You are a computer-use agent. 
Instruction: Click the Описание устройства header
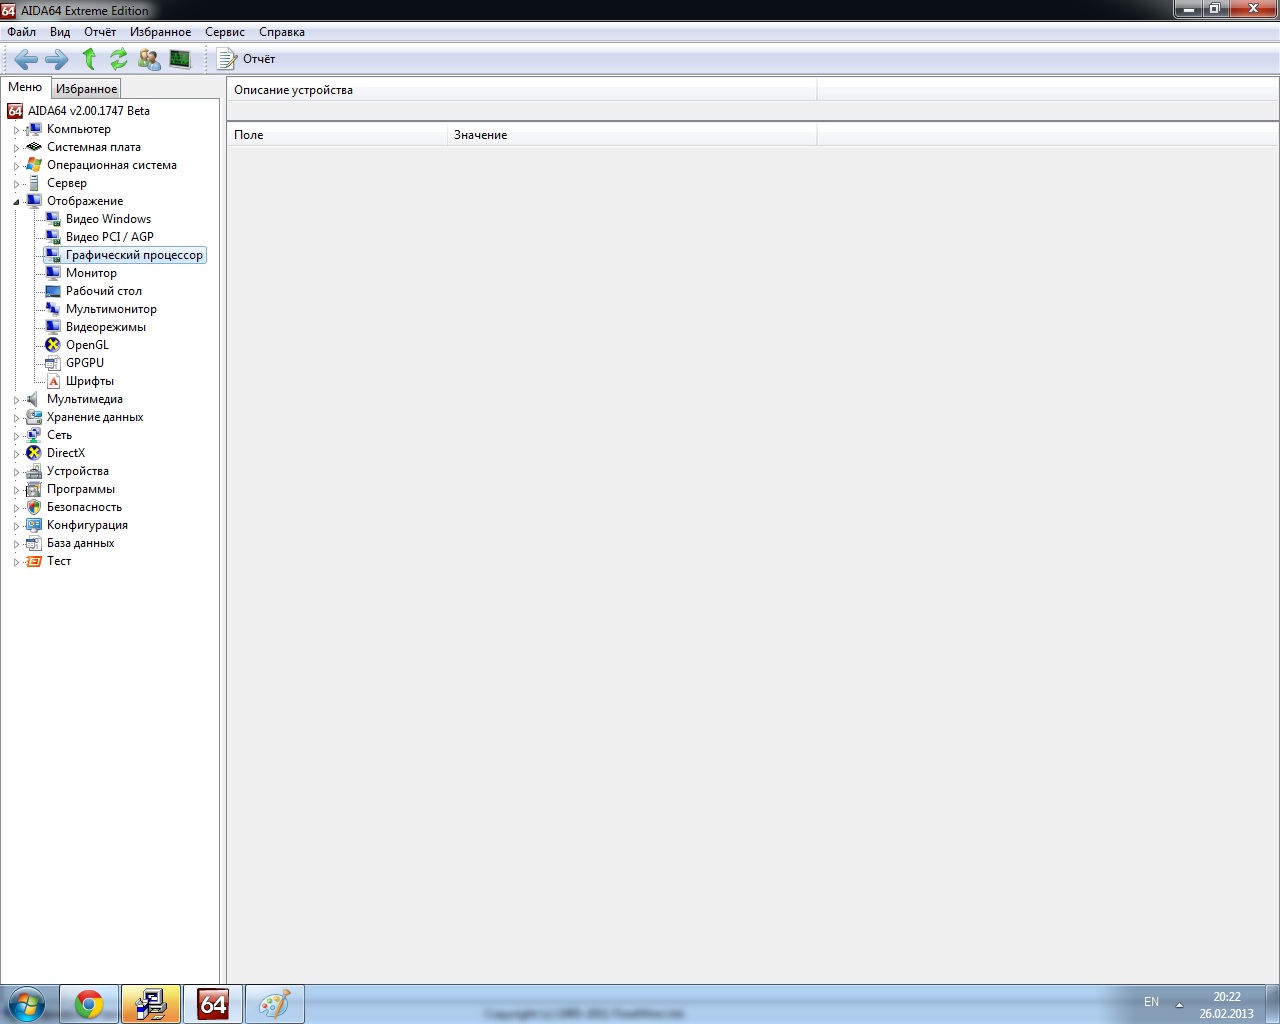tap(522, 90)
